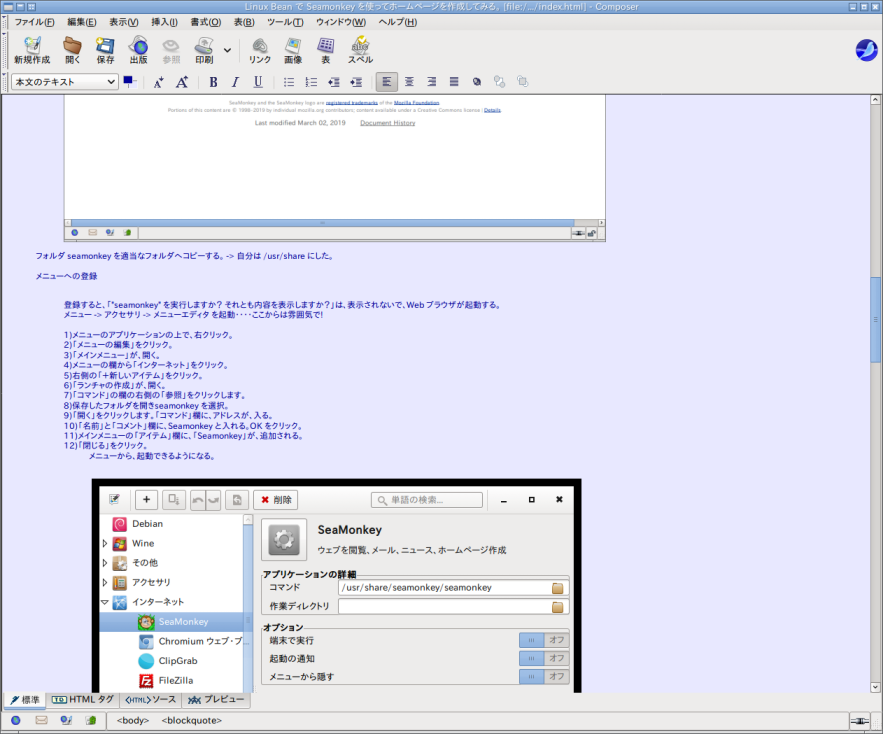Open the text color swatch
Screen dimensions: 883x734
(130, 82)
